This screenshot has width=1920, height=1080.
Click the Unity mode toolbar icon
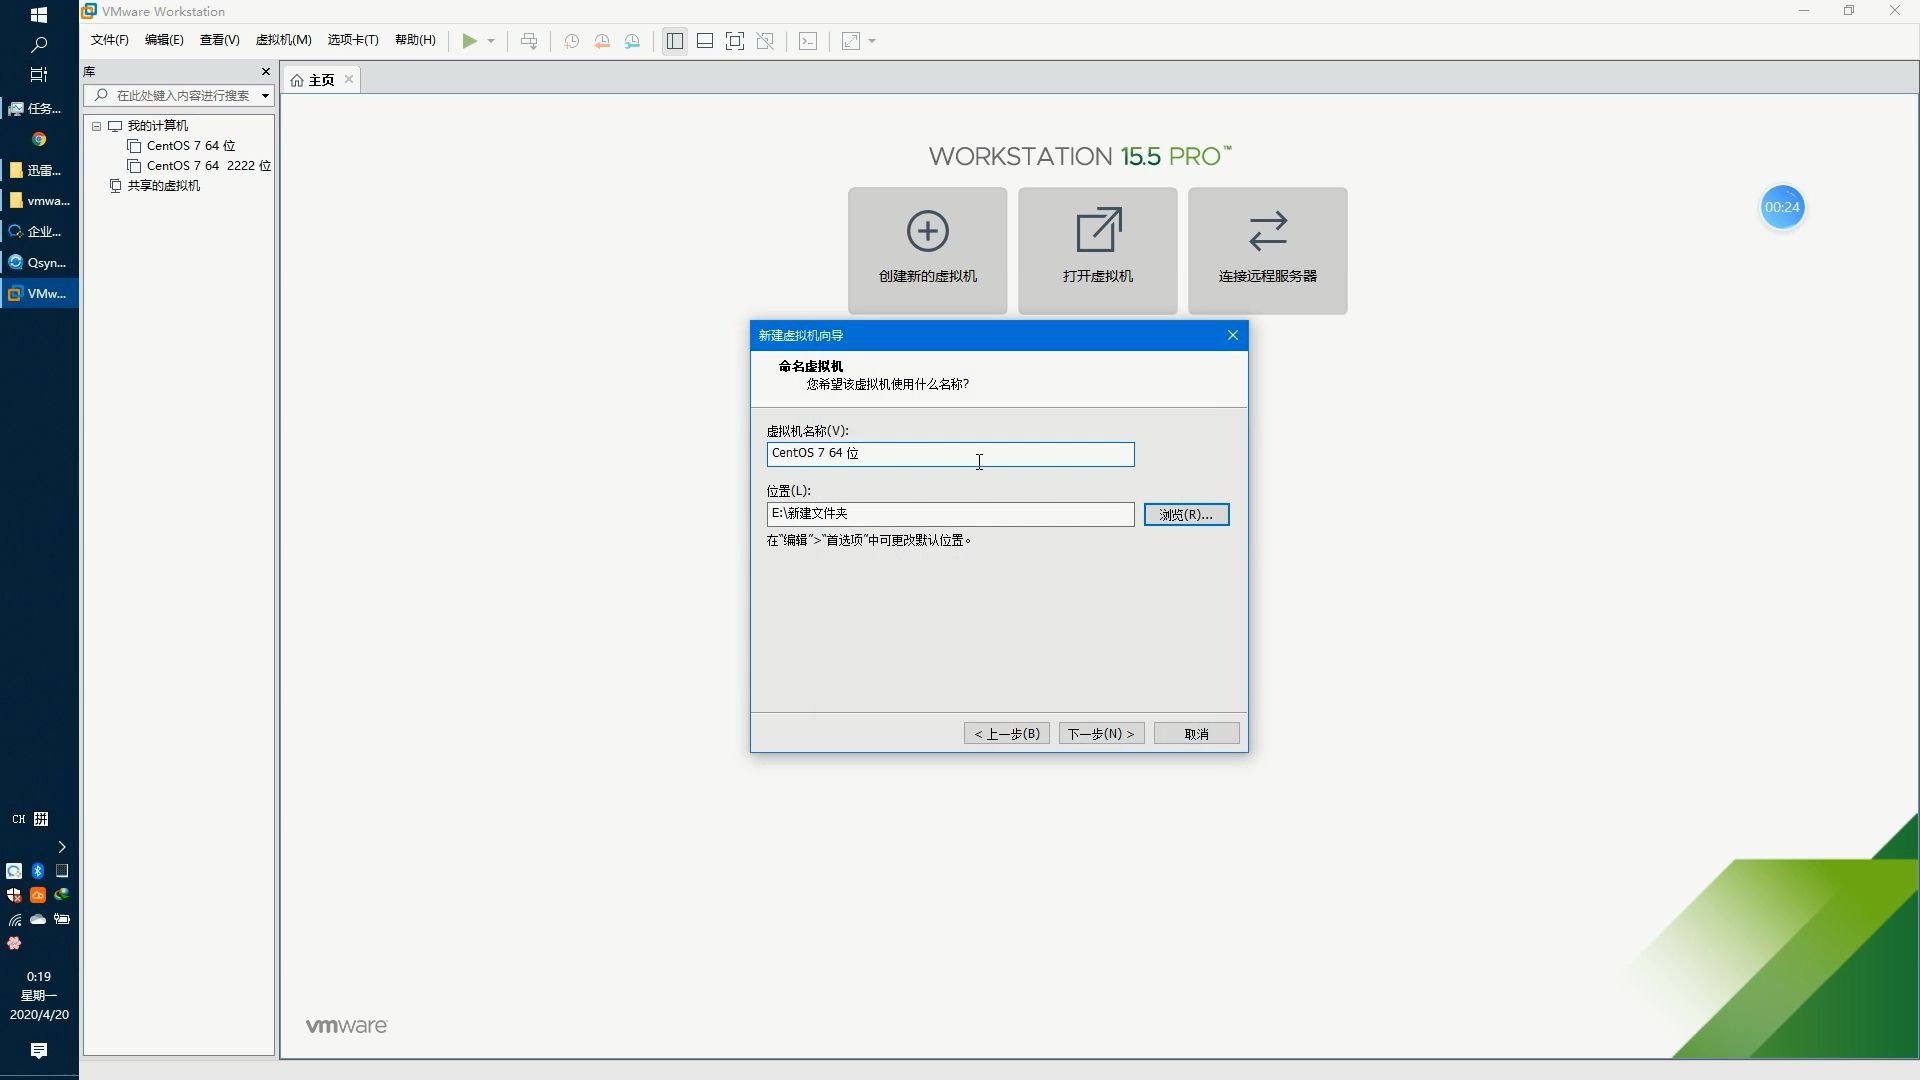(766, 41)
